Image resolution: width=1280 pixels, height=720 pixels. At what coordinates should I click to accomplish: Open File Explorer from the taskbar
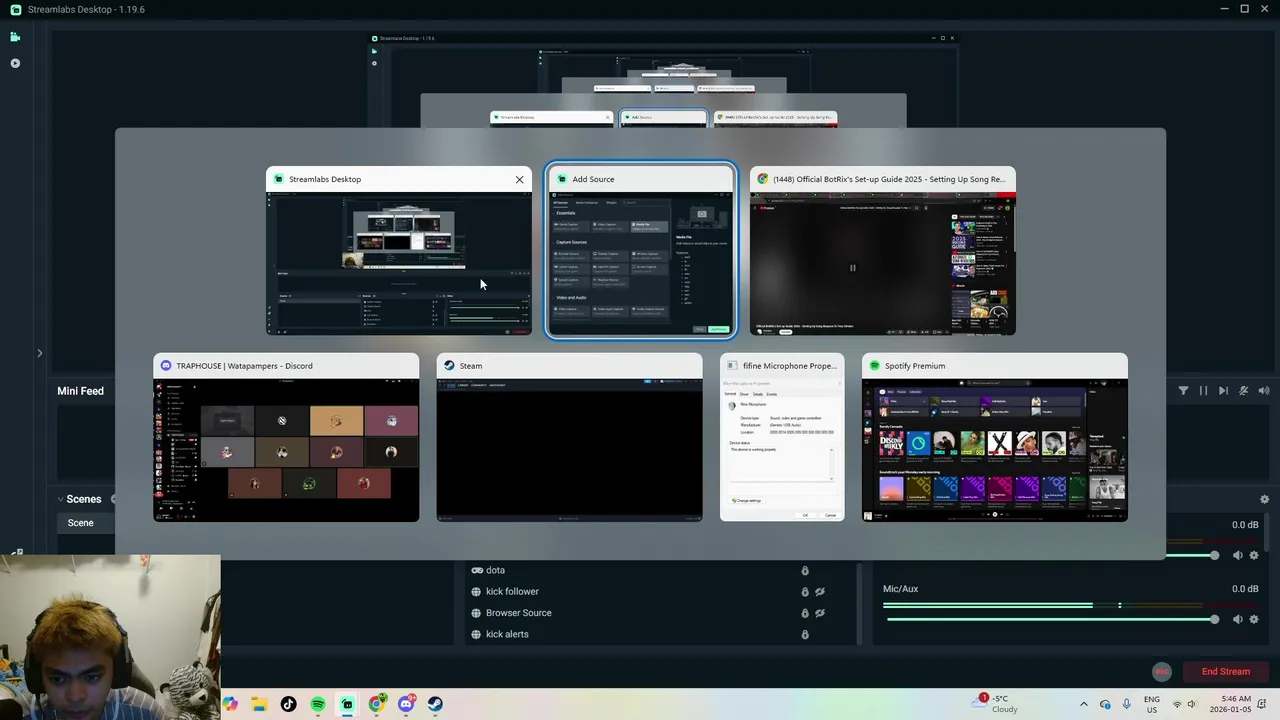(x=260, y=704)
